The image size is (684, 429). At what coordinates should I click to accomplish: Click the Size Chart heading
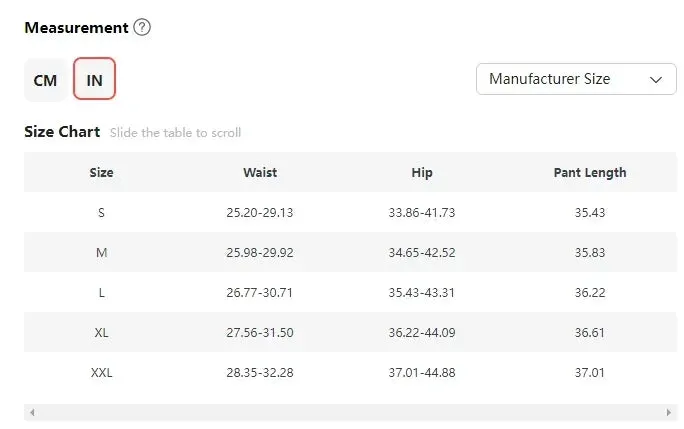click(x=62, y=132)
